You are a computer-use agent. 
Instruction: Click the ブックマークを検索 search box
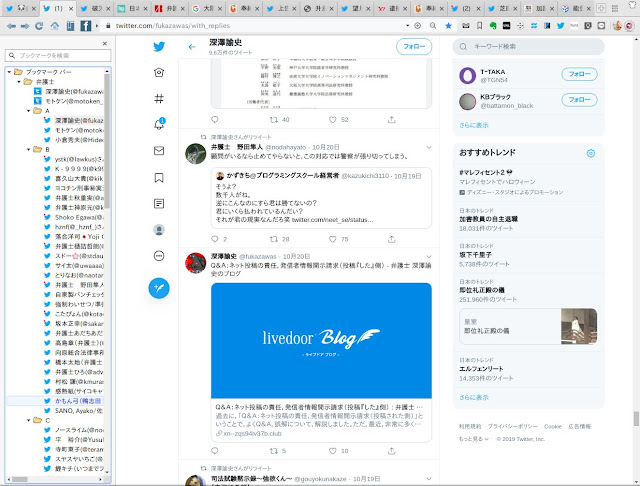click(x=58, y=55)
